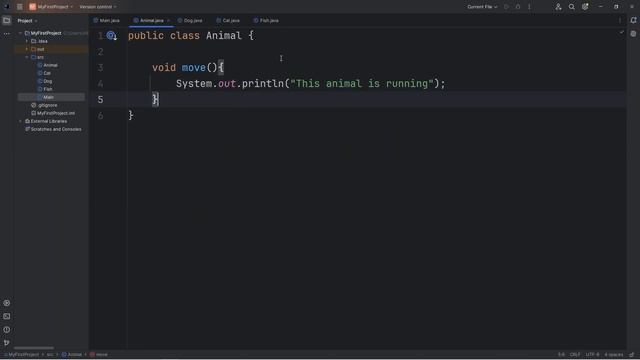Switch to the Dog.java tab

[x=190, y=20]
